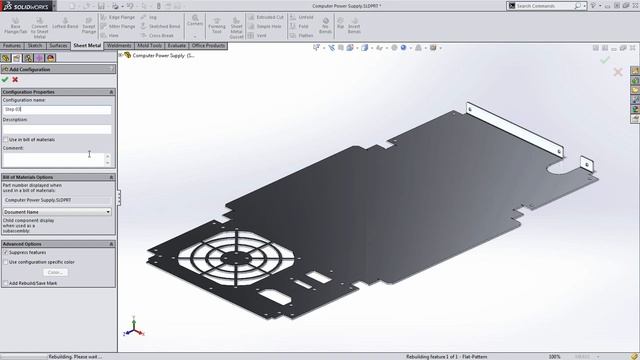640x360 pixels.
Task: Select the Extruded Cut tool
Action: tap(266, 17)
